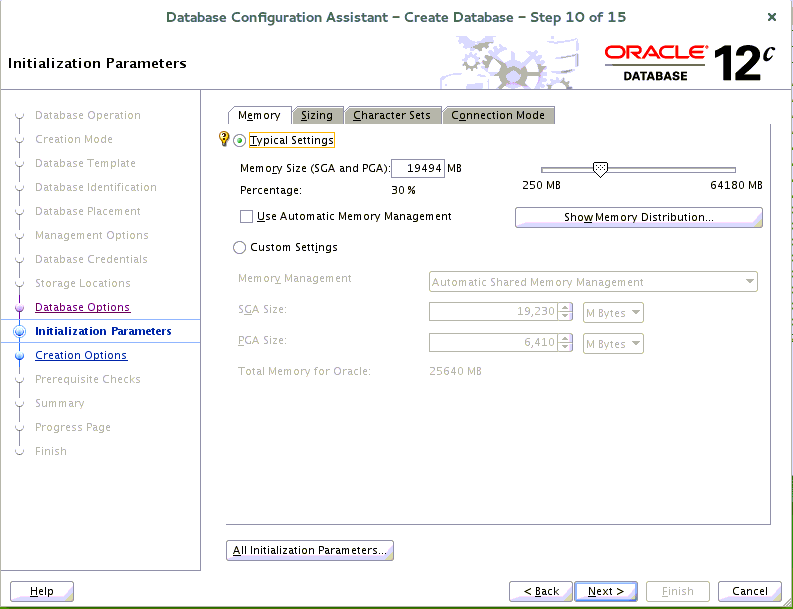Click the memory size slider handle
Viewport: 793px width, 609px height.
[600, 170]
